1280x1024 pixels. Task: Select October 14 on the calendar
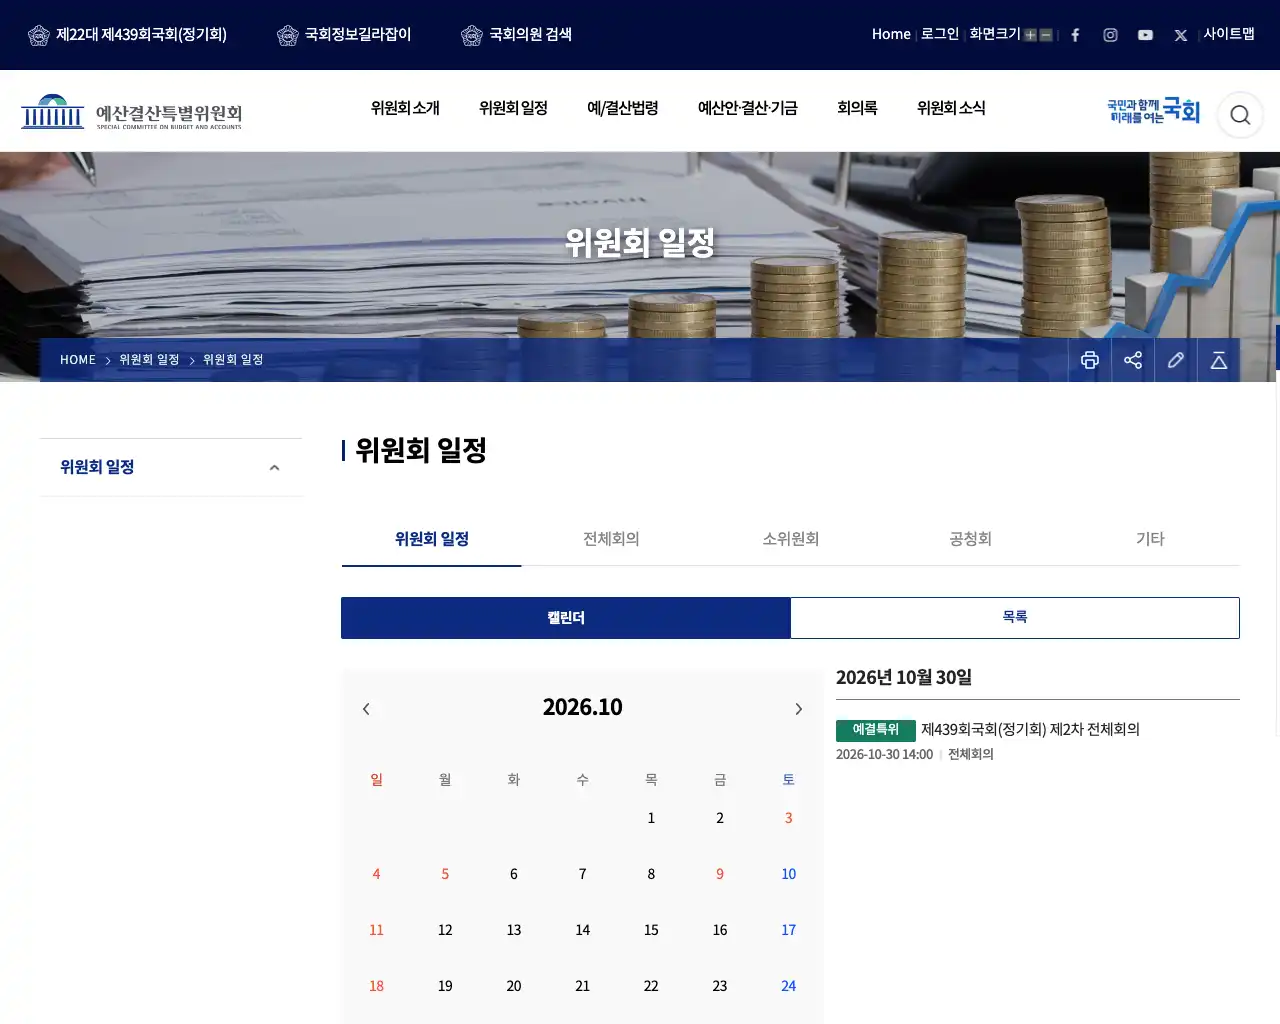[x=583, y=930]
